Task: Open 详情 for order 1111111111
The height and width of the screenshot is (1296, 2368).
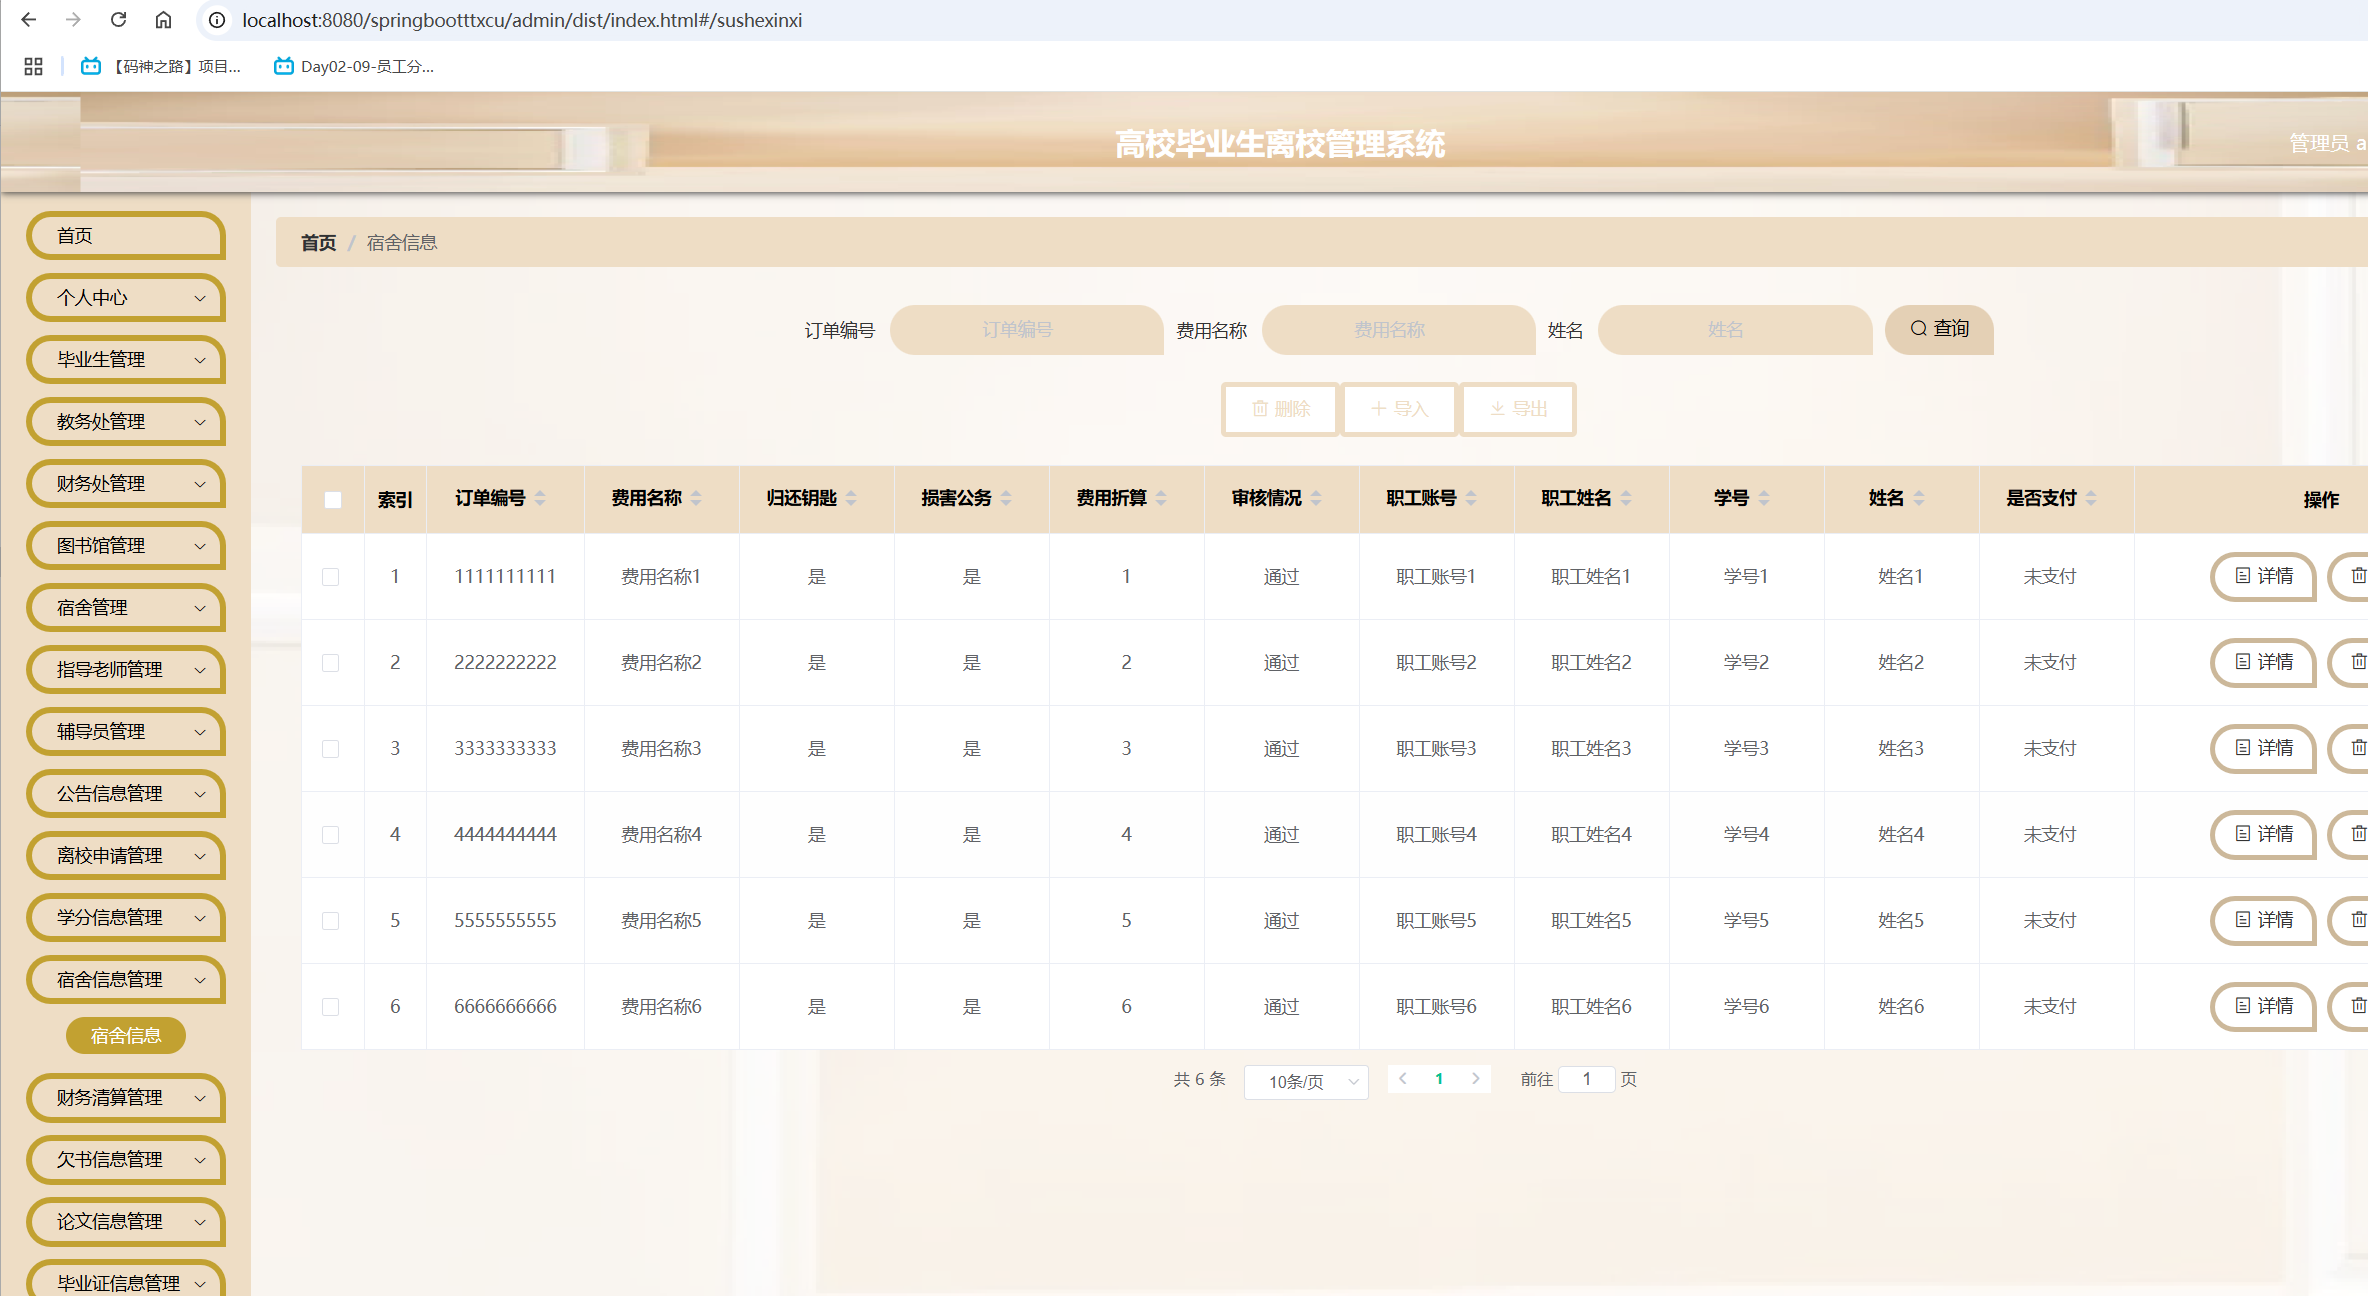Action: point(2264,576)
